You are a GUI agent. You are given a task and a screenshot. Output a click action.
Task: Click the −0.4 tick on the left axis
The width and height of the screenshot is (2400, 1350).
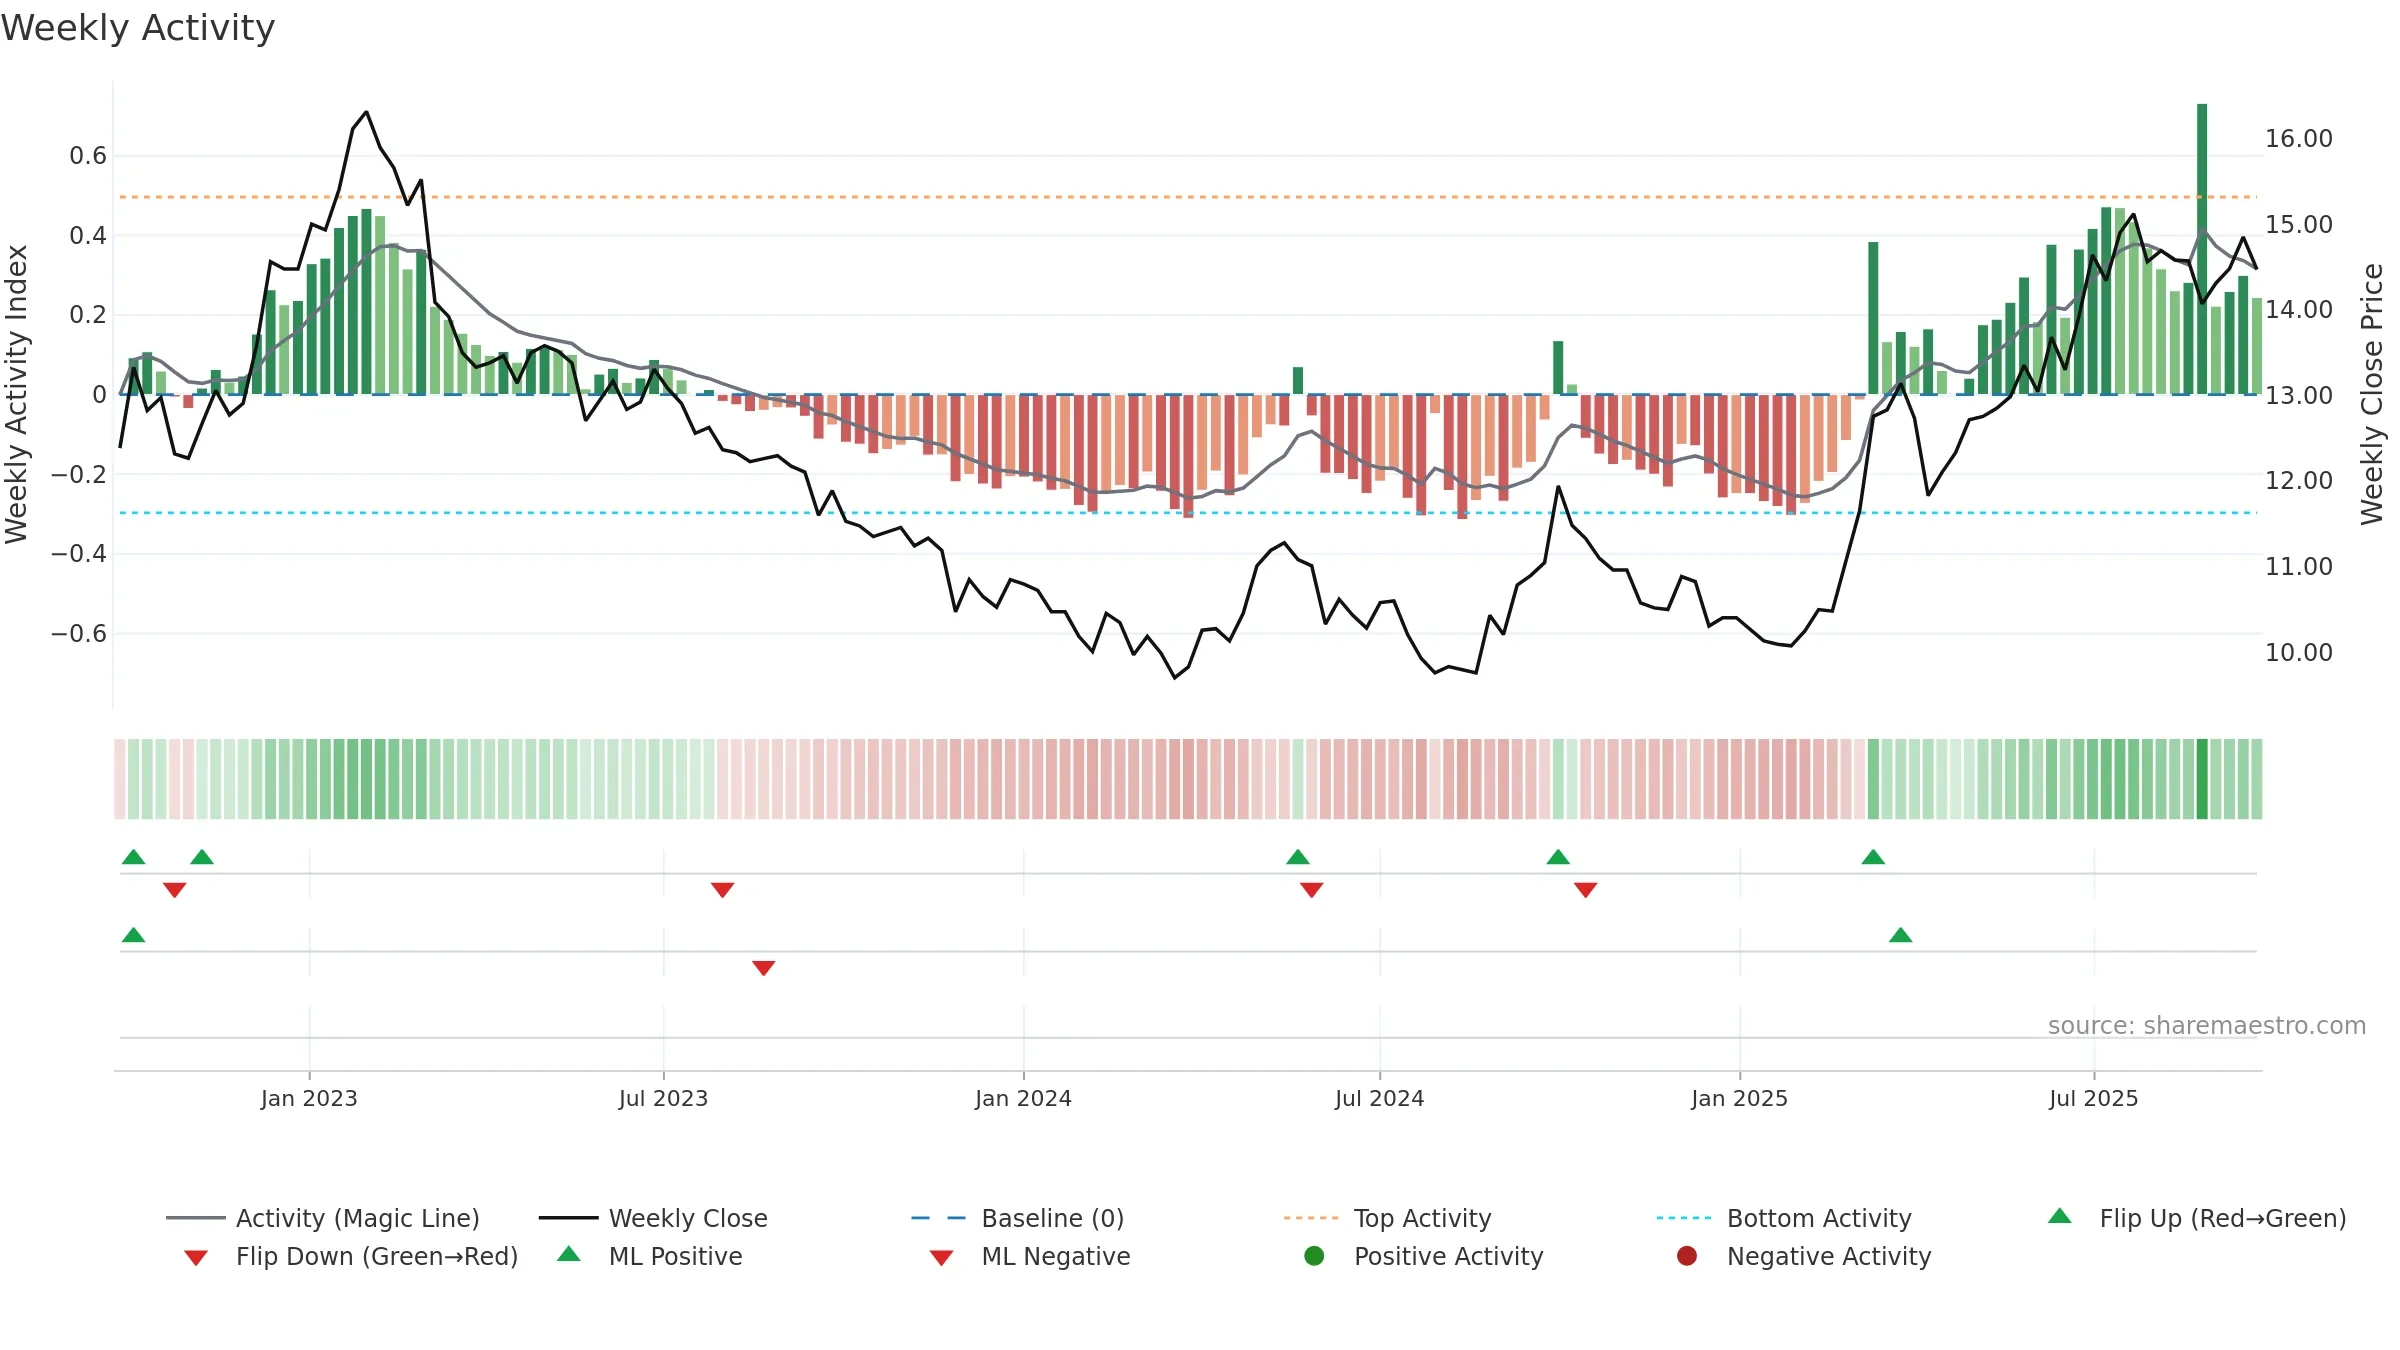coord(79,554)
